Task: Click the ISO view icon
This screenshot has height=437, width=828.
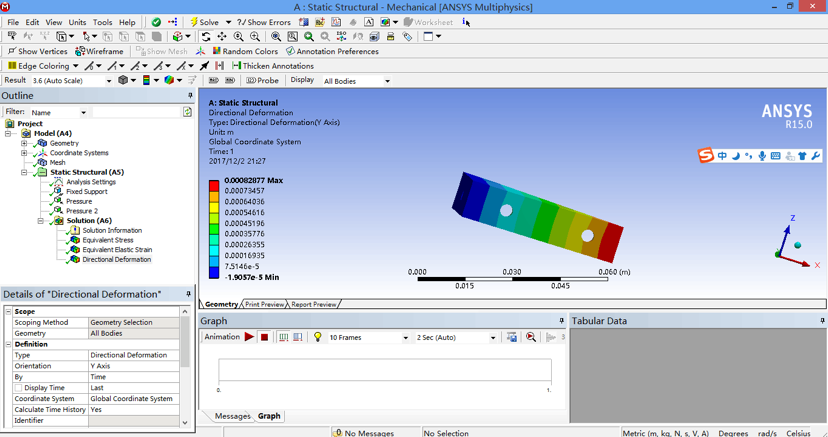Action: [341, 36]
